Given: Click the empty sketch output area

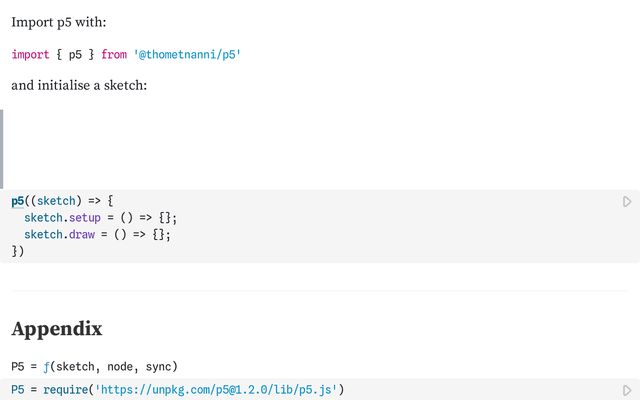Looking at the screenshot, I should click(x=320, y=148).
